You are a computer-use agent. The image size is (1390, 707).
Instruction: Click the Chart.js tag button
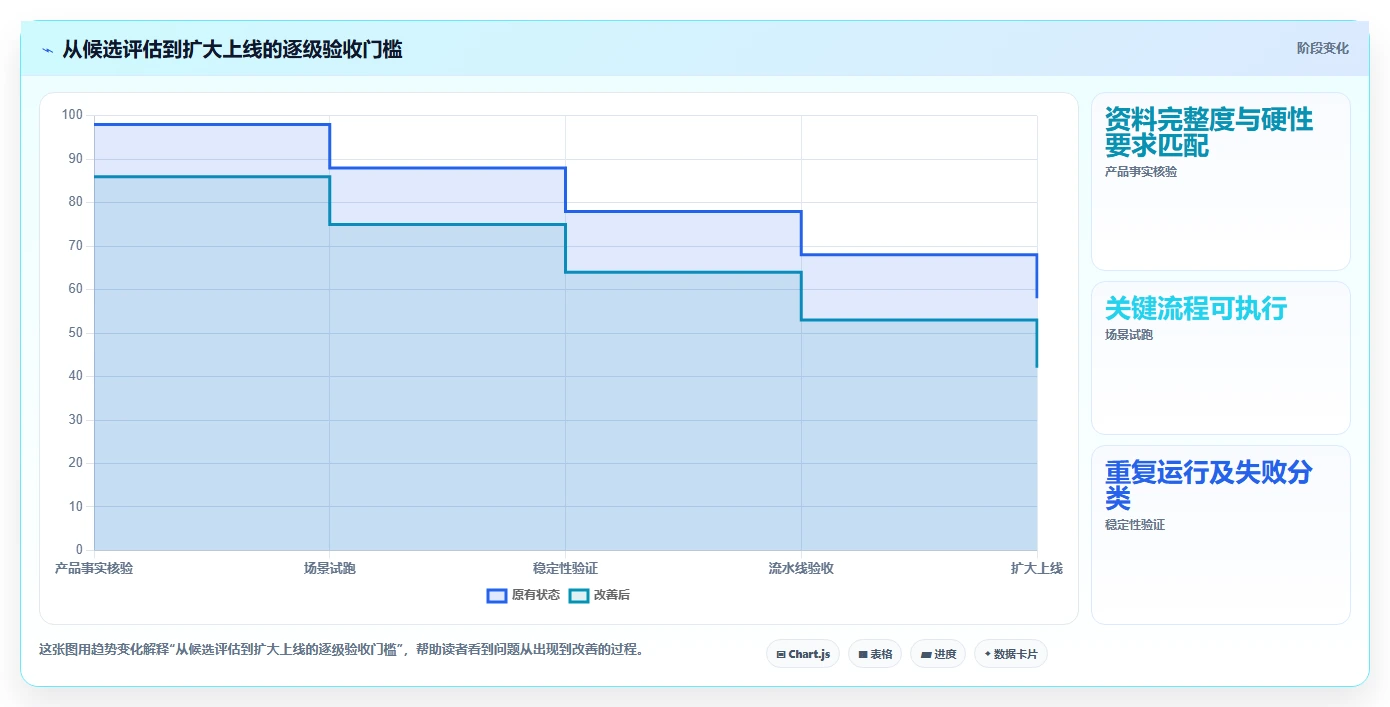tap(803, 654)
